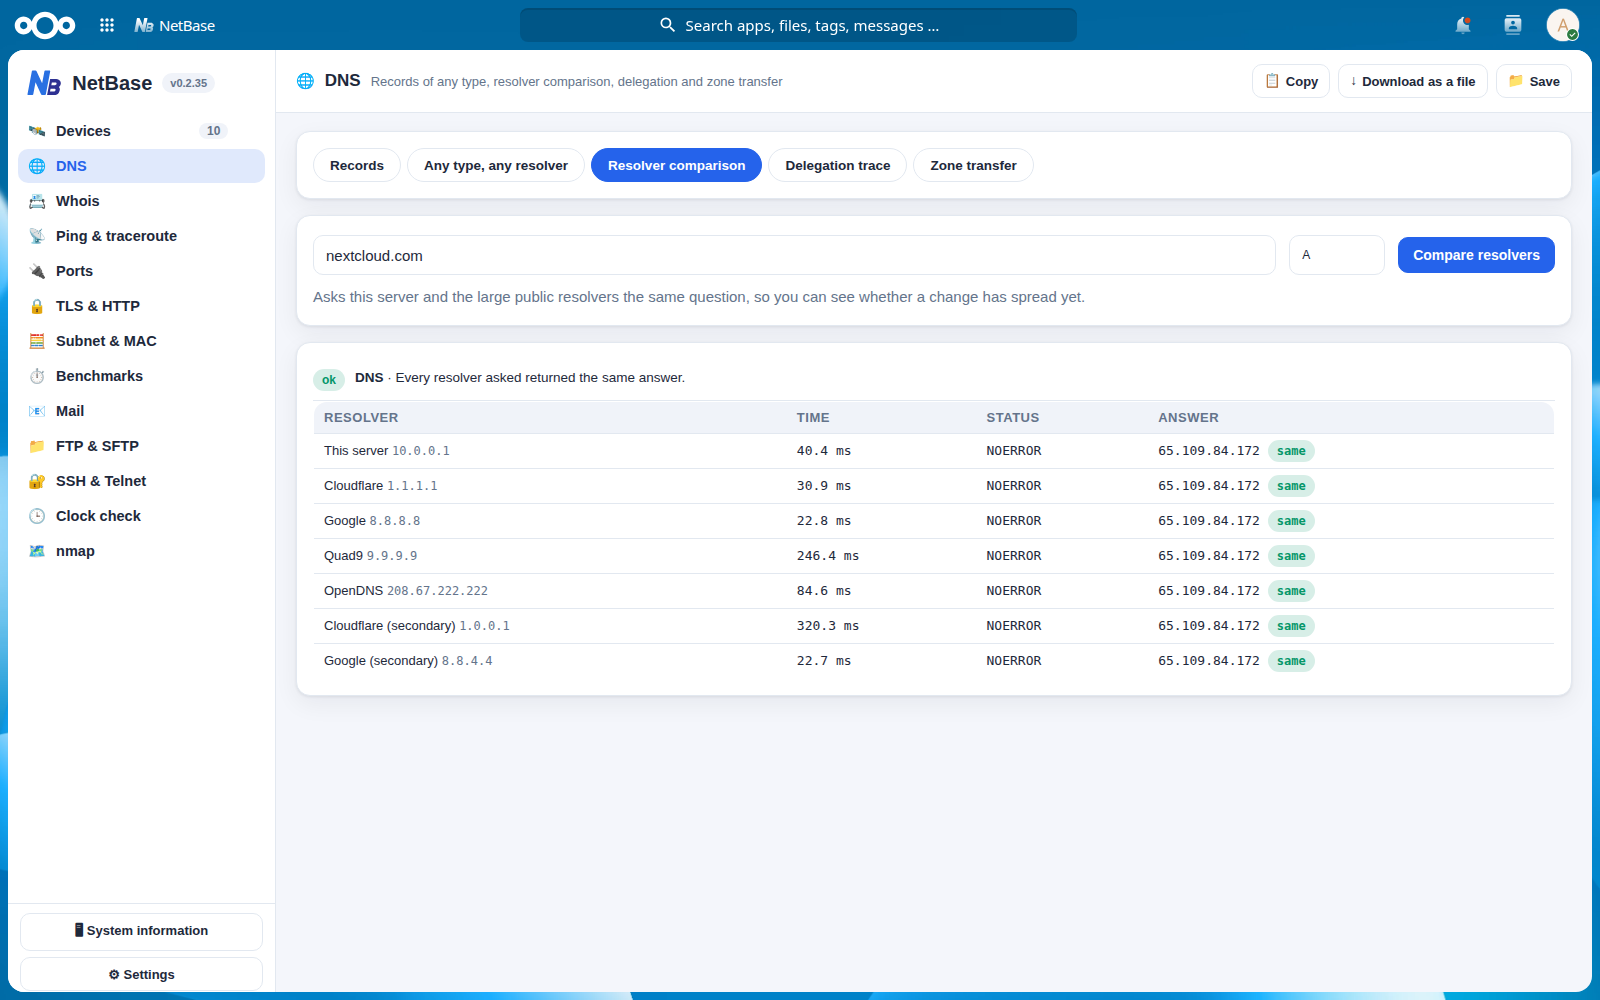Click the This server 10.0.0.1 row
This screenshot has height=1000, width=1600.
point(934,451)
